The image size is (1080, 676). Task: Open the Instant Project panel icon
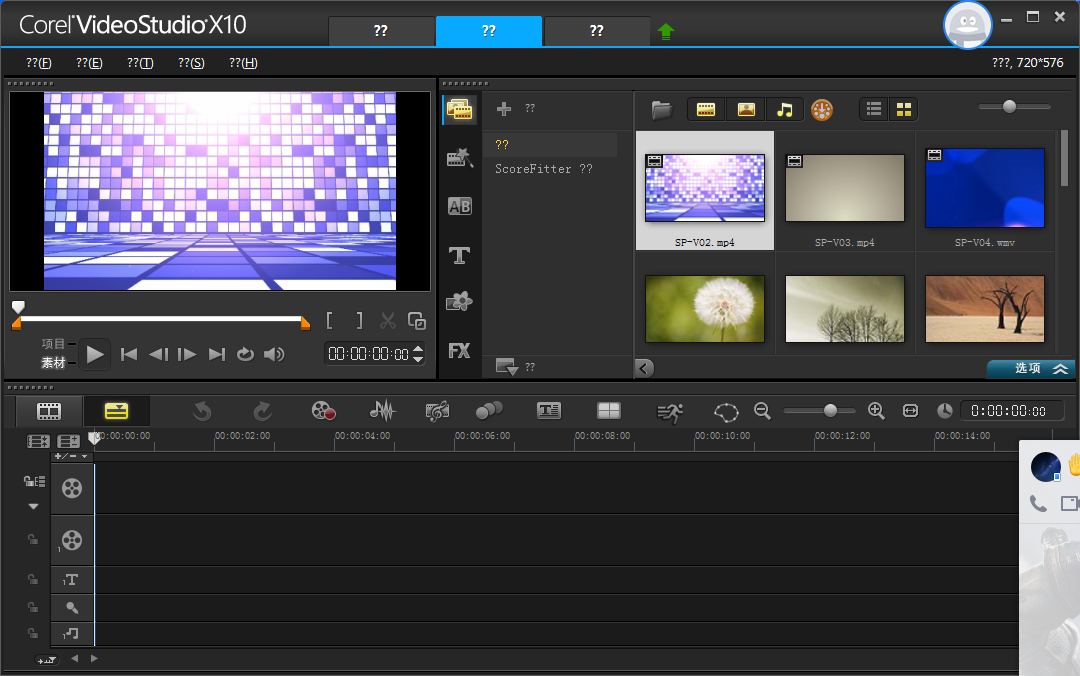coord(459,158)
